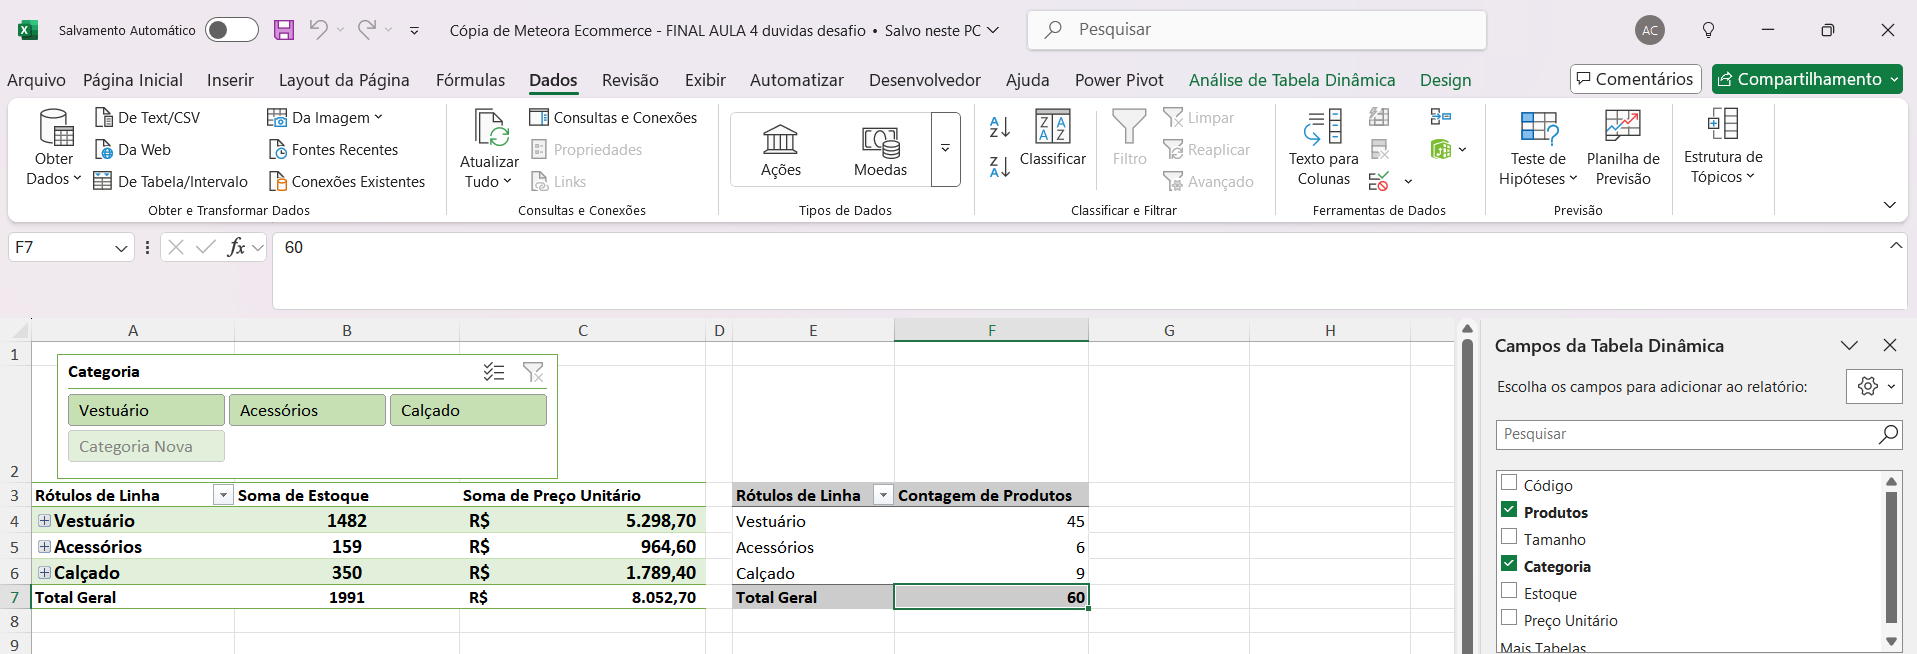Open Teste de Hipóteses menu
Viewport: 1917px width, 654px height.
1538,149
